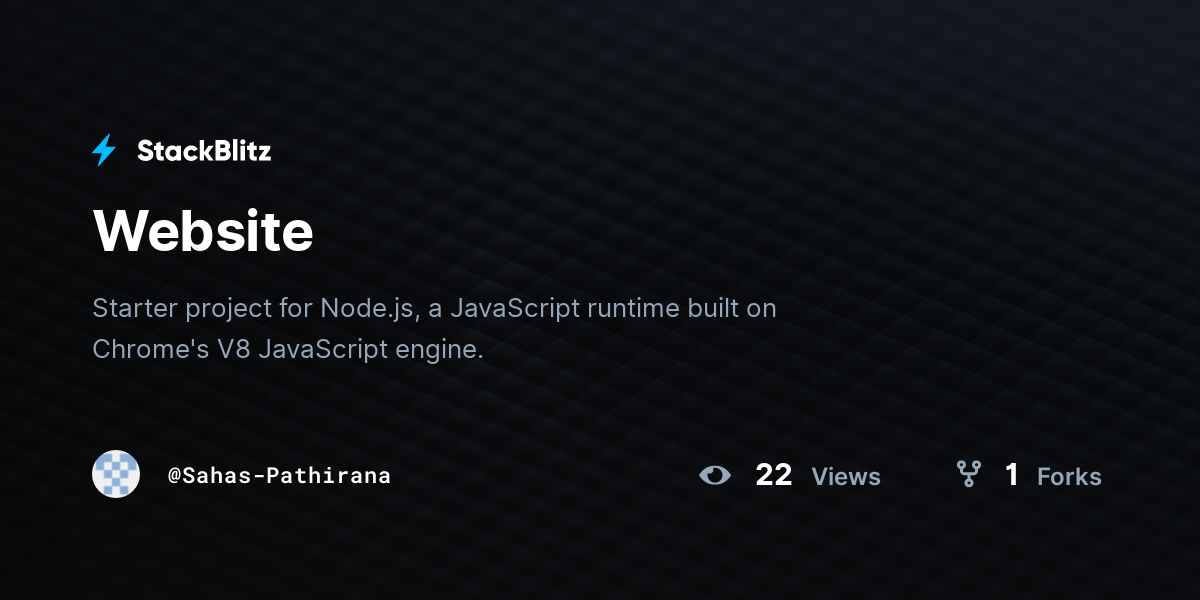Screen dimensions: 1200x600
Task: Click the description line starting with Chrome's V8
Action: 288,349
